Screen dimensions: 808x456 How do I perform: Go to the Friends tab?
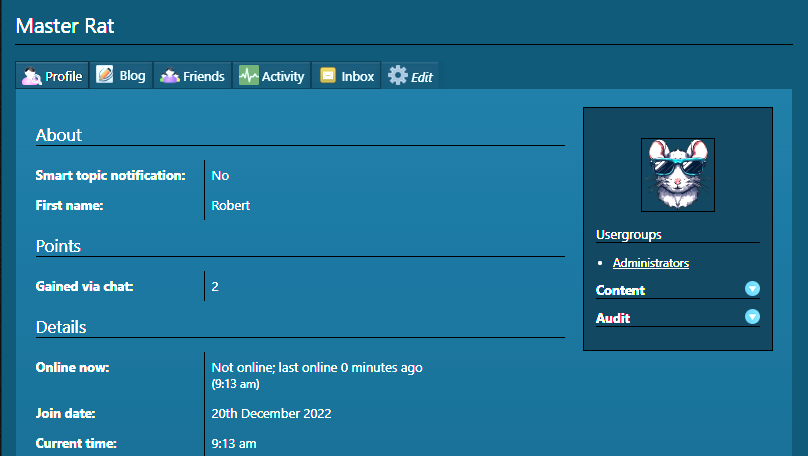tap(204, 77)
